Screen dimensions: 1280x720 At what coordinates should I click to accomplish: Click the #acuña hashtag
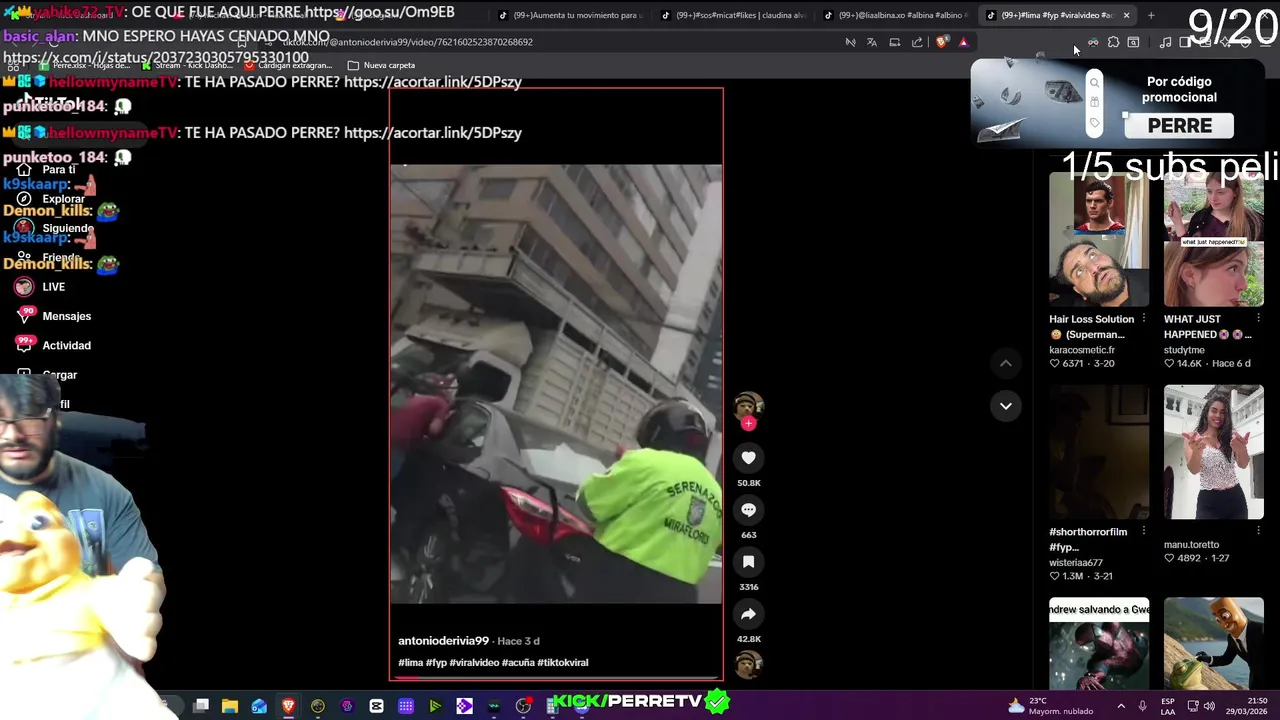518,663
